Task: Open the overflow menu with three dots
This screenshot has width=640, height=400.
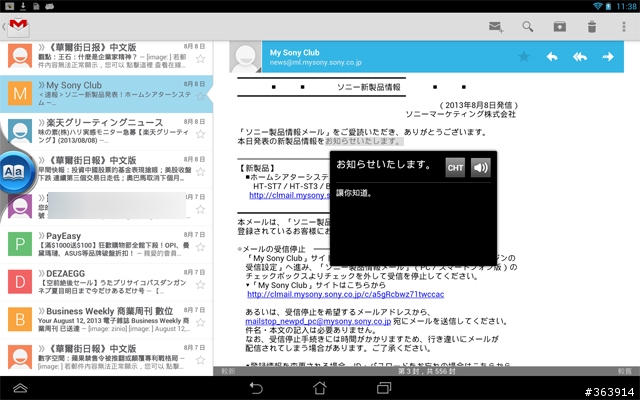Action: click(x=624, y=27)
